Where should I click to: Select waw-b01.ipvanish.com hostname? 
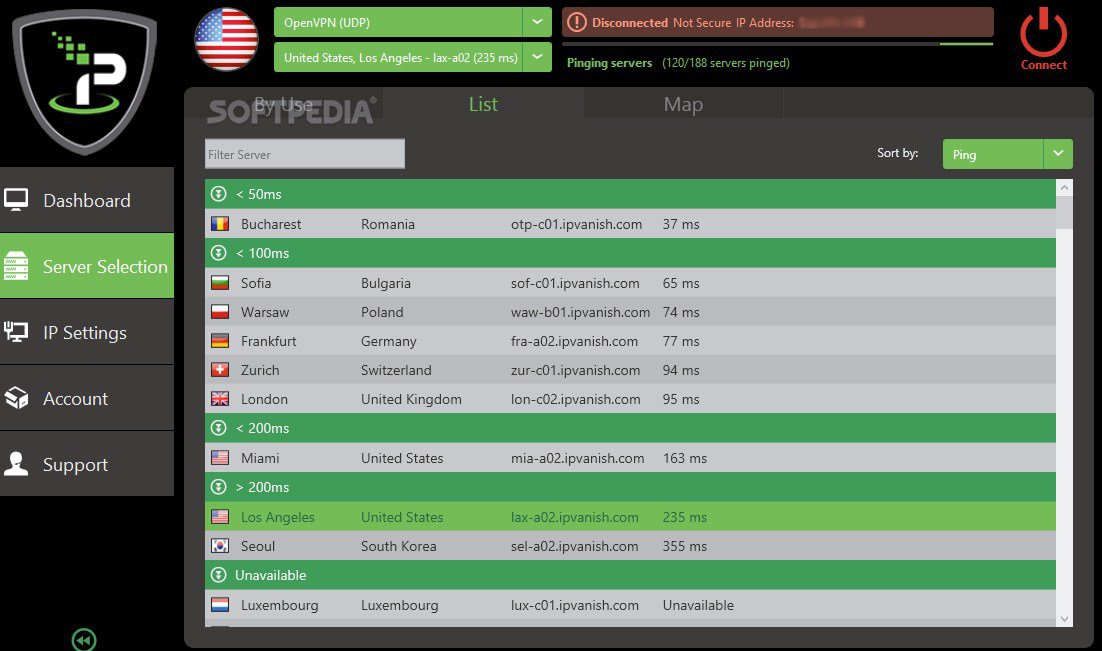pos(580,312)
